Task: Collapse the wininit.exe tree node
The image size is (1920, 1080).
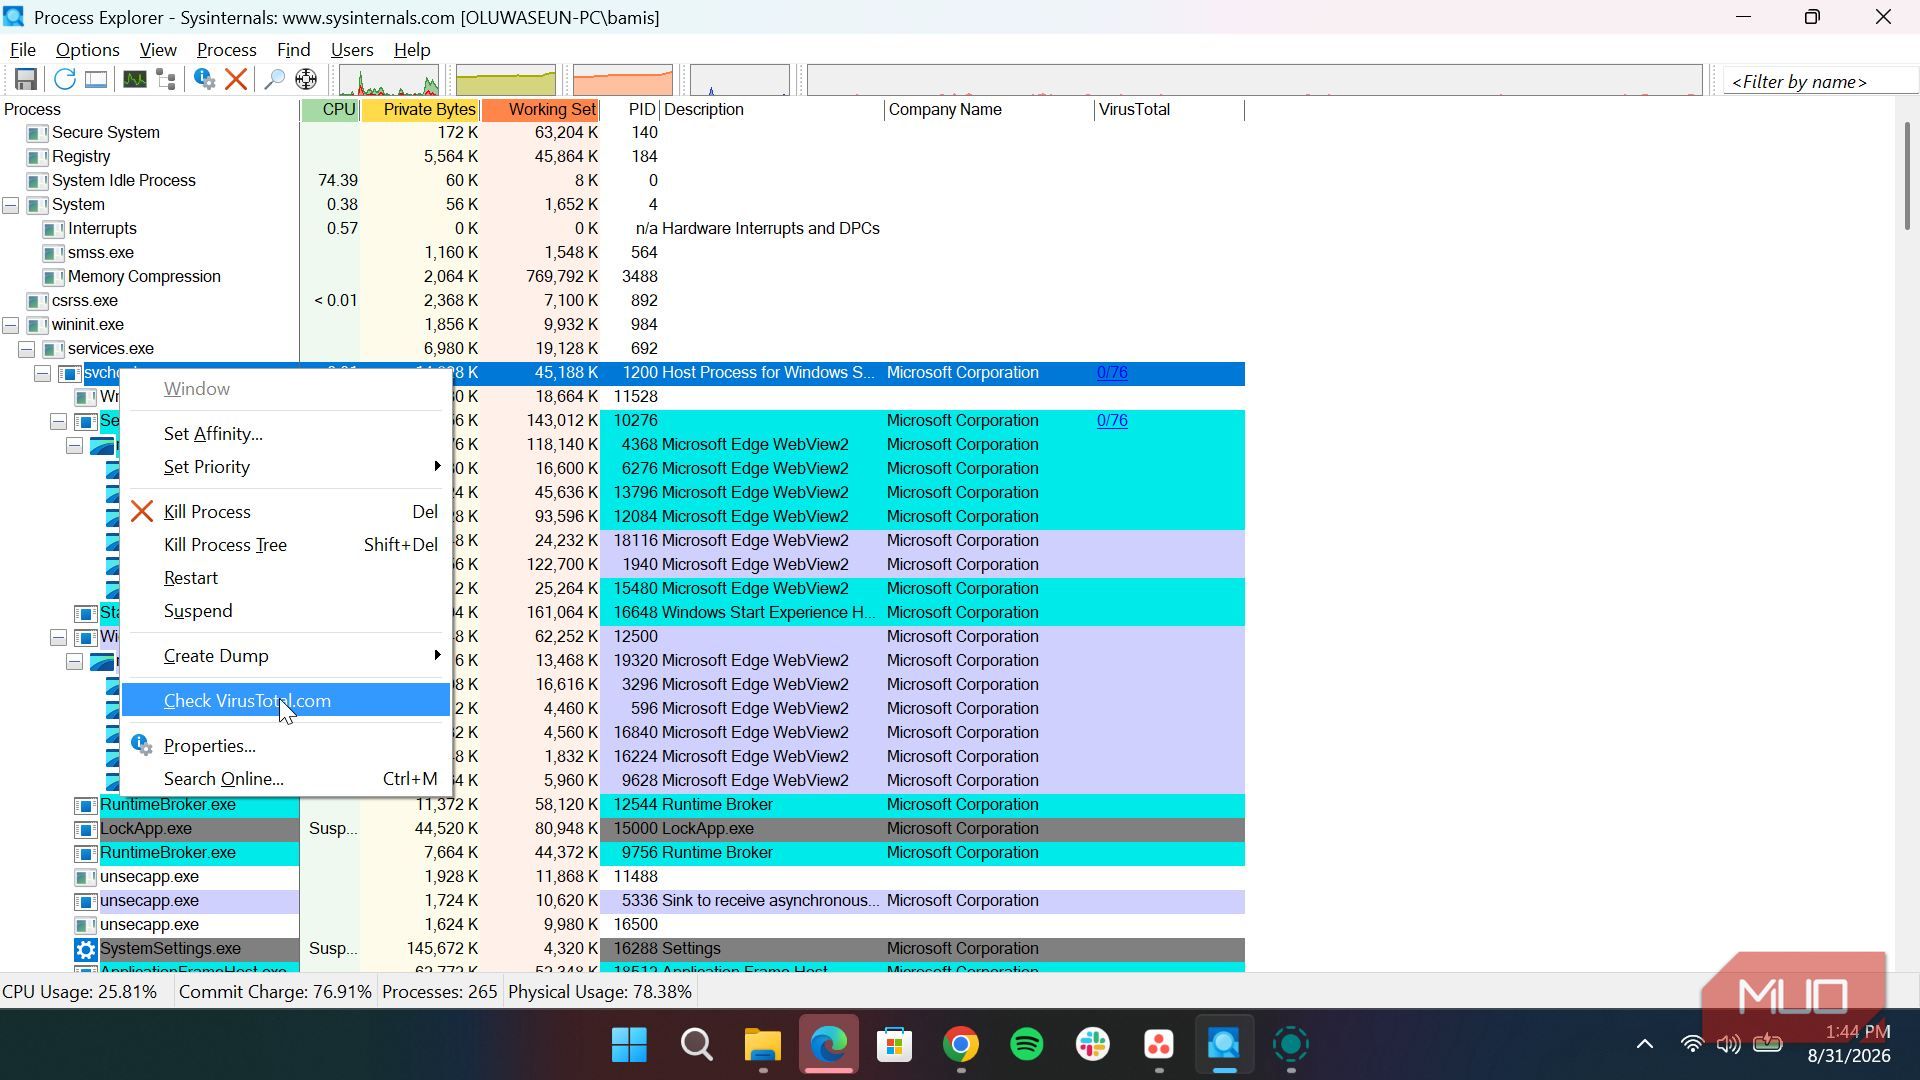Action: [10, 325]
